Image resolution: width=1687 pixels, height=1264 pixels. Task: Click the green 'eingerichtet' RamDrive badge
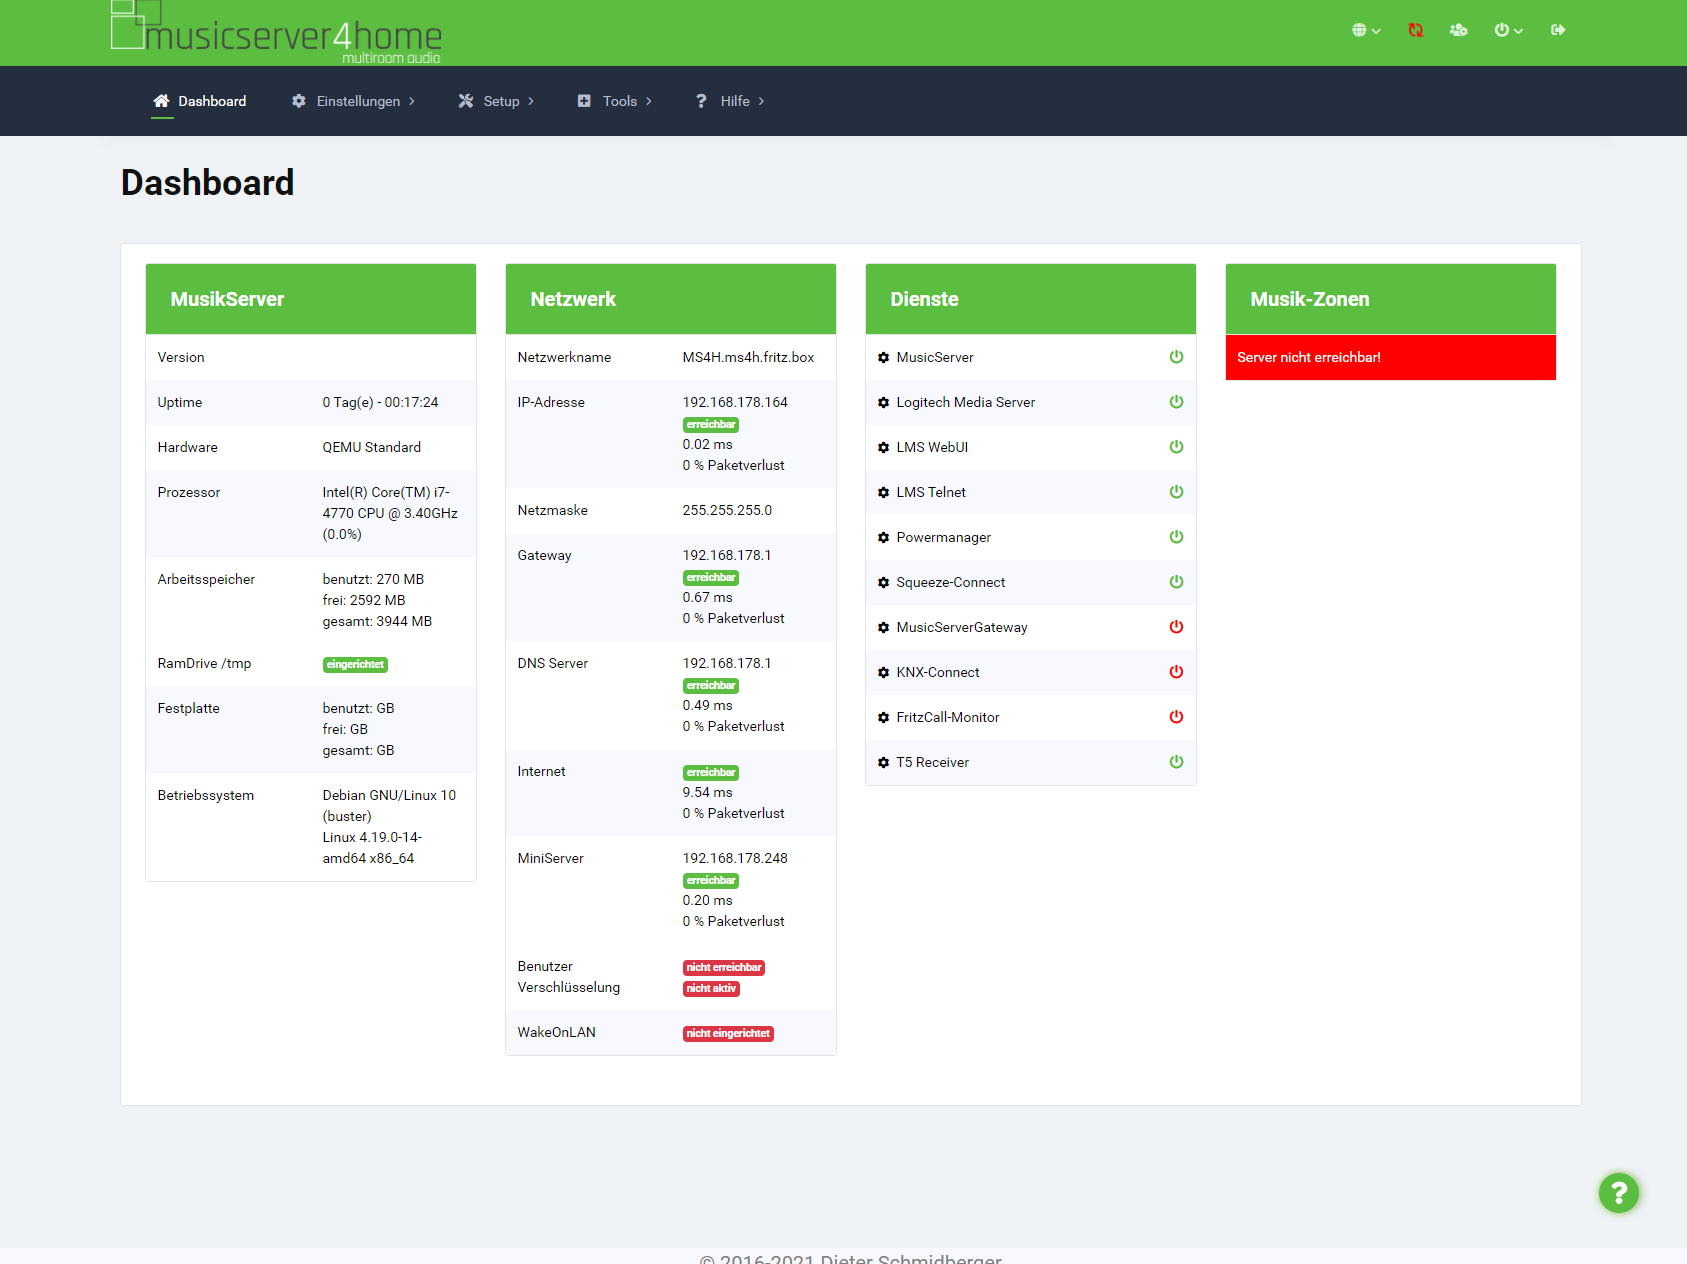point(355,665)
